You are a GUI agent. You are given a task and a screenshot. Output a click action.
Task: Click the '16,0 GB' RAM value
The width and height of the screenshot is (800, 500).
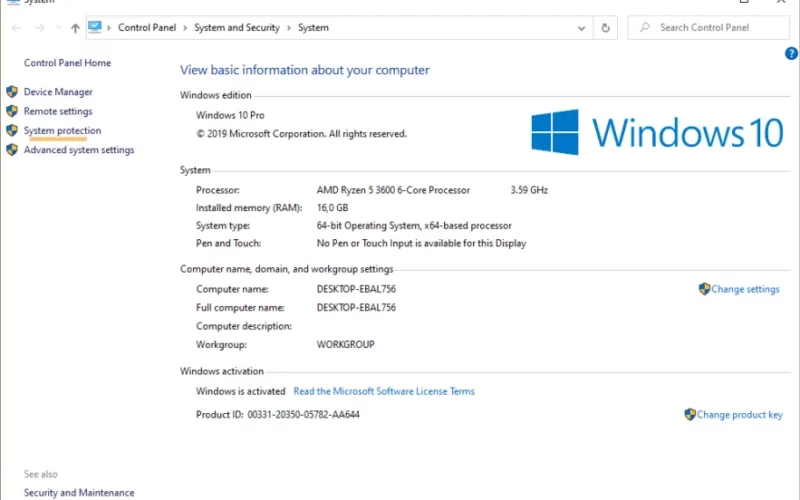click(332, 208)
